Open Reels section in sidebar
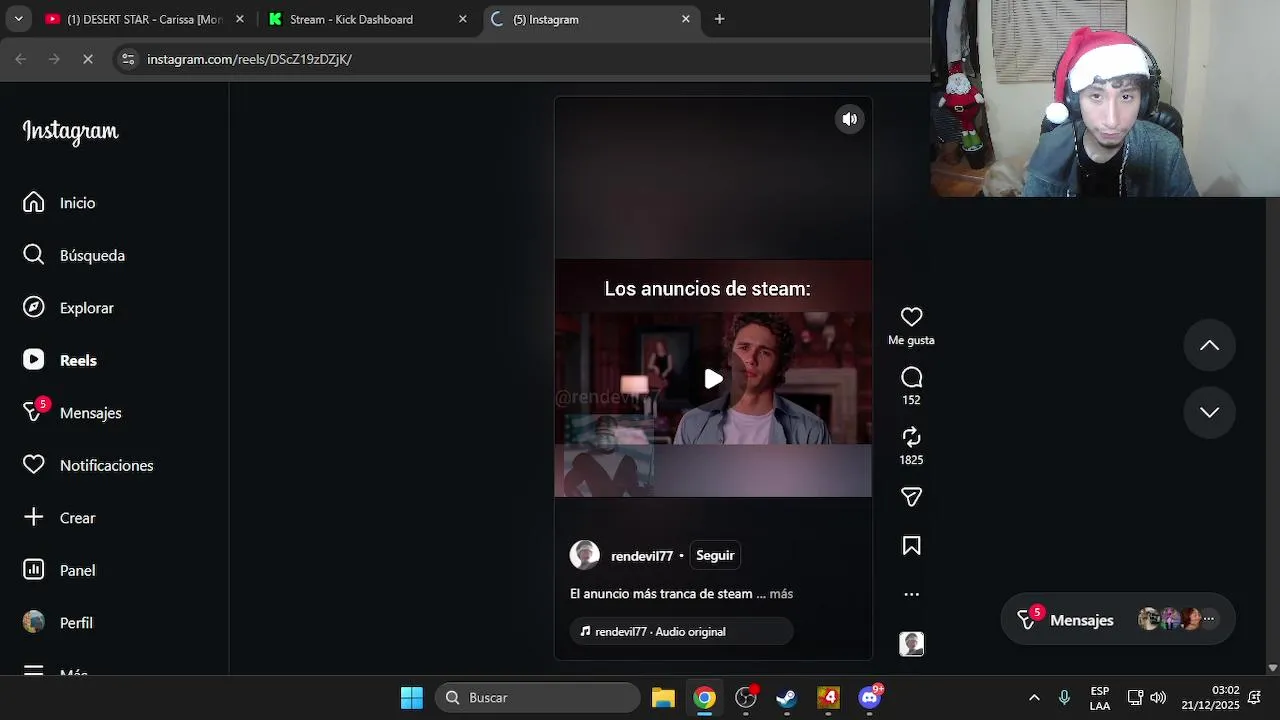This screenshot has width=1280, height=720. (60, 360)
